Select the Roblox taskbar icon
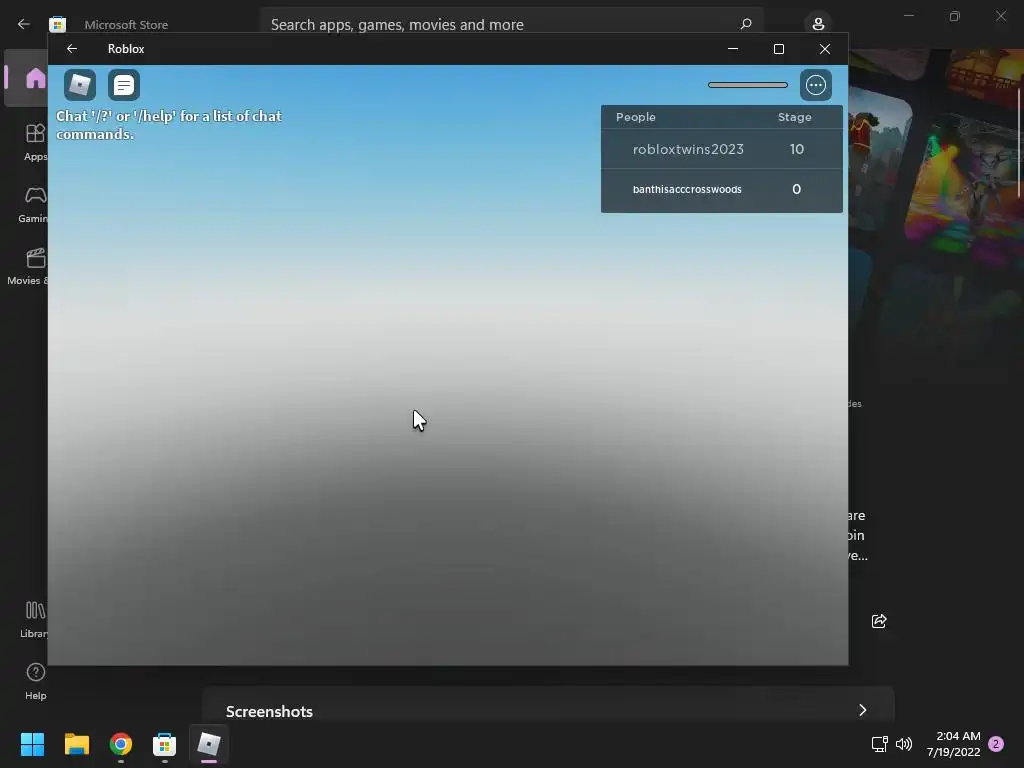This screenshot has height=768, width=1024. tap(209, 744)
